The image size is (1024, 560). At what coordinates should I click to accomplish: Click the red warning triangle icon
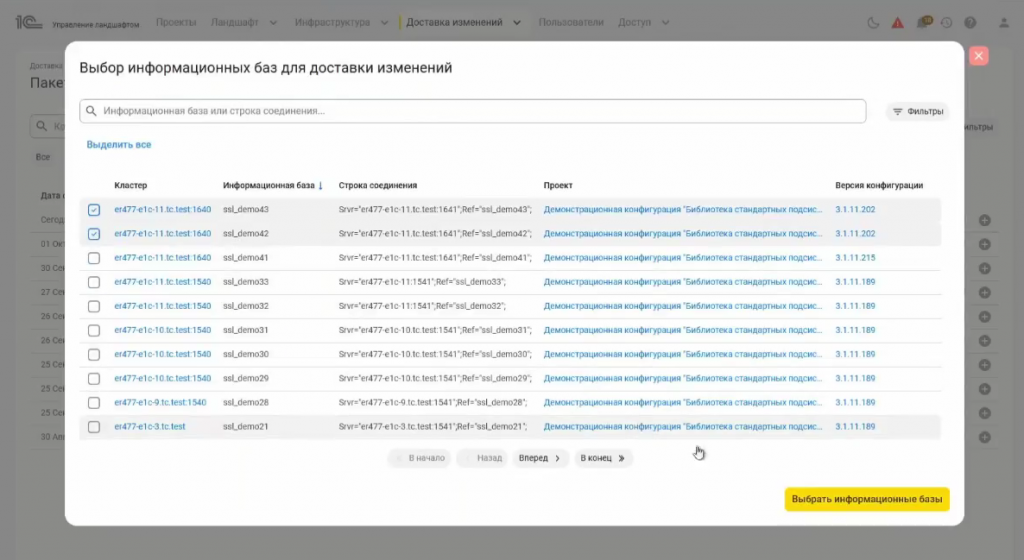(897, 22)
